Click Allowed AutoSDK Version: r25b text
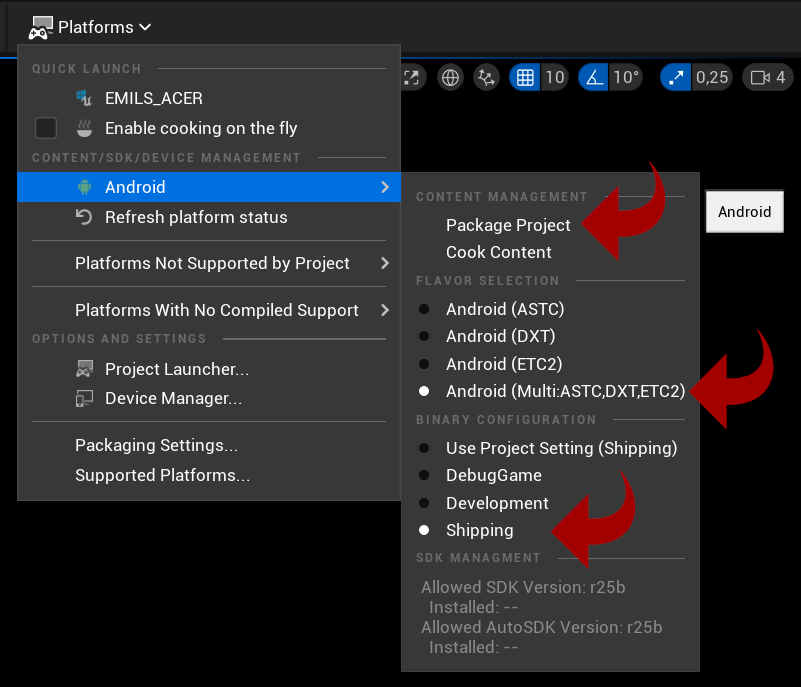Screen dimensions: 801x687 [541, 627]
